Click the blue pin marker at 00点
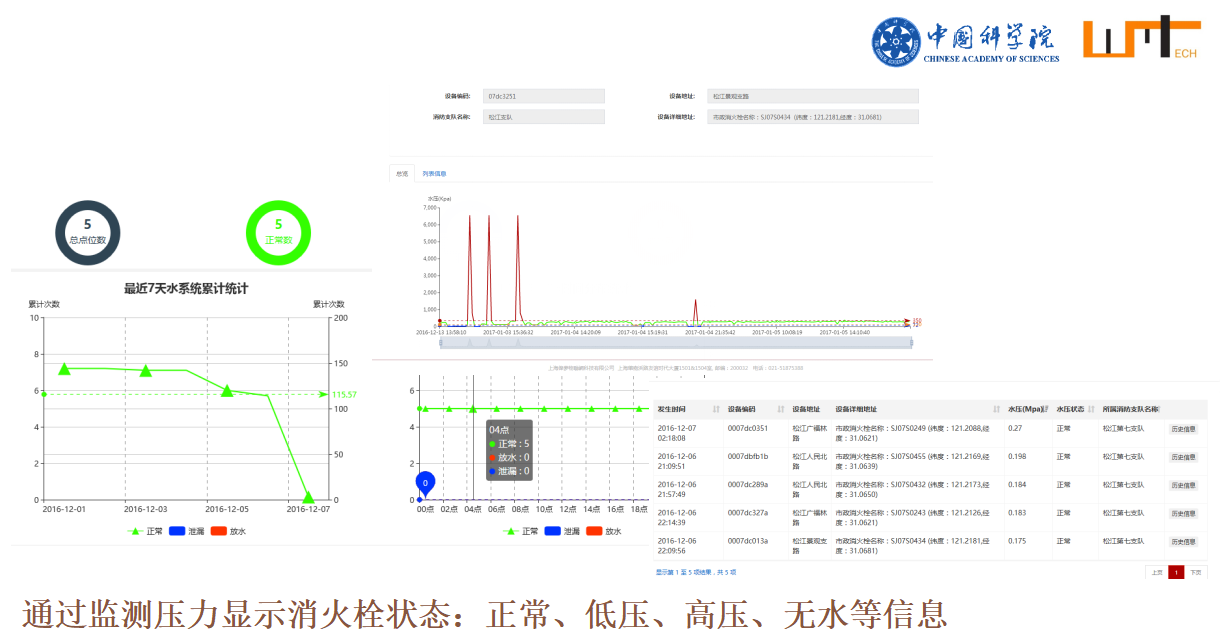This screenshot has height=632, width=1223. pos(425,484)
